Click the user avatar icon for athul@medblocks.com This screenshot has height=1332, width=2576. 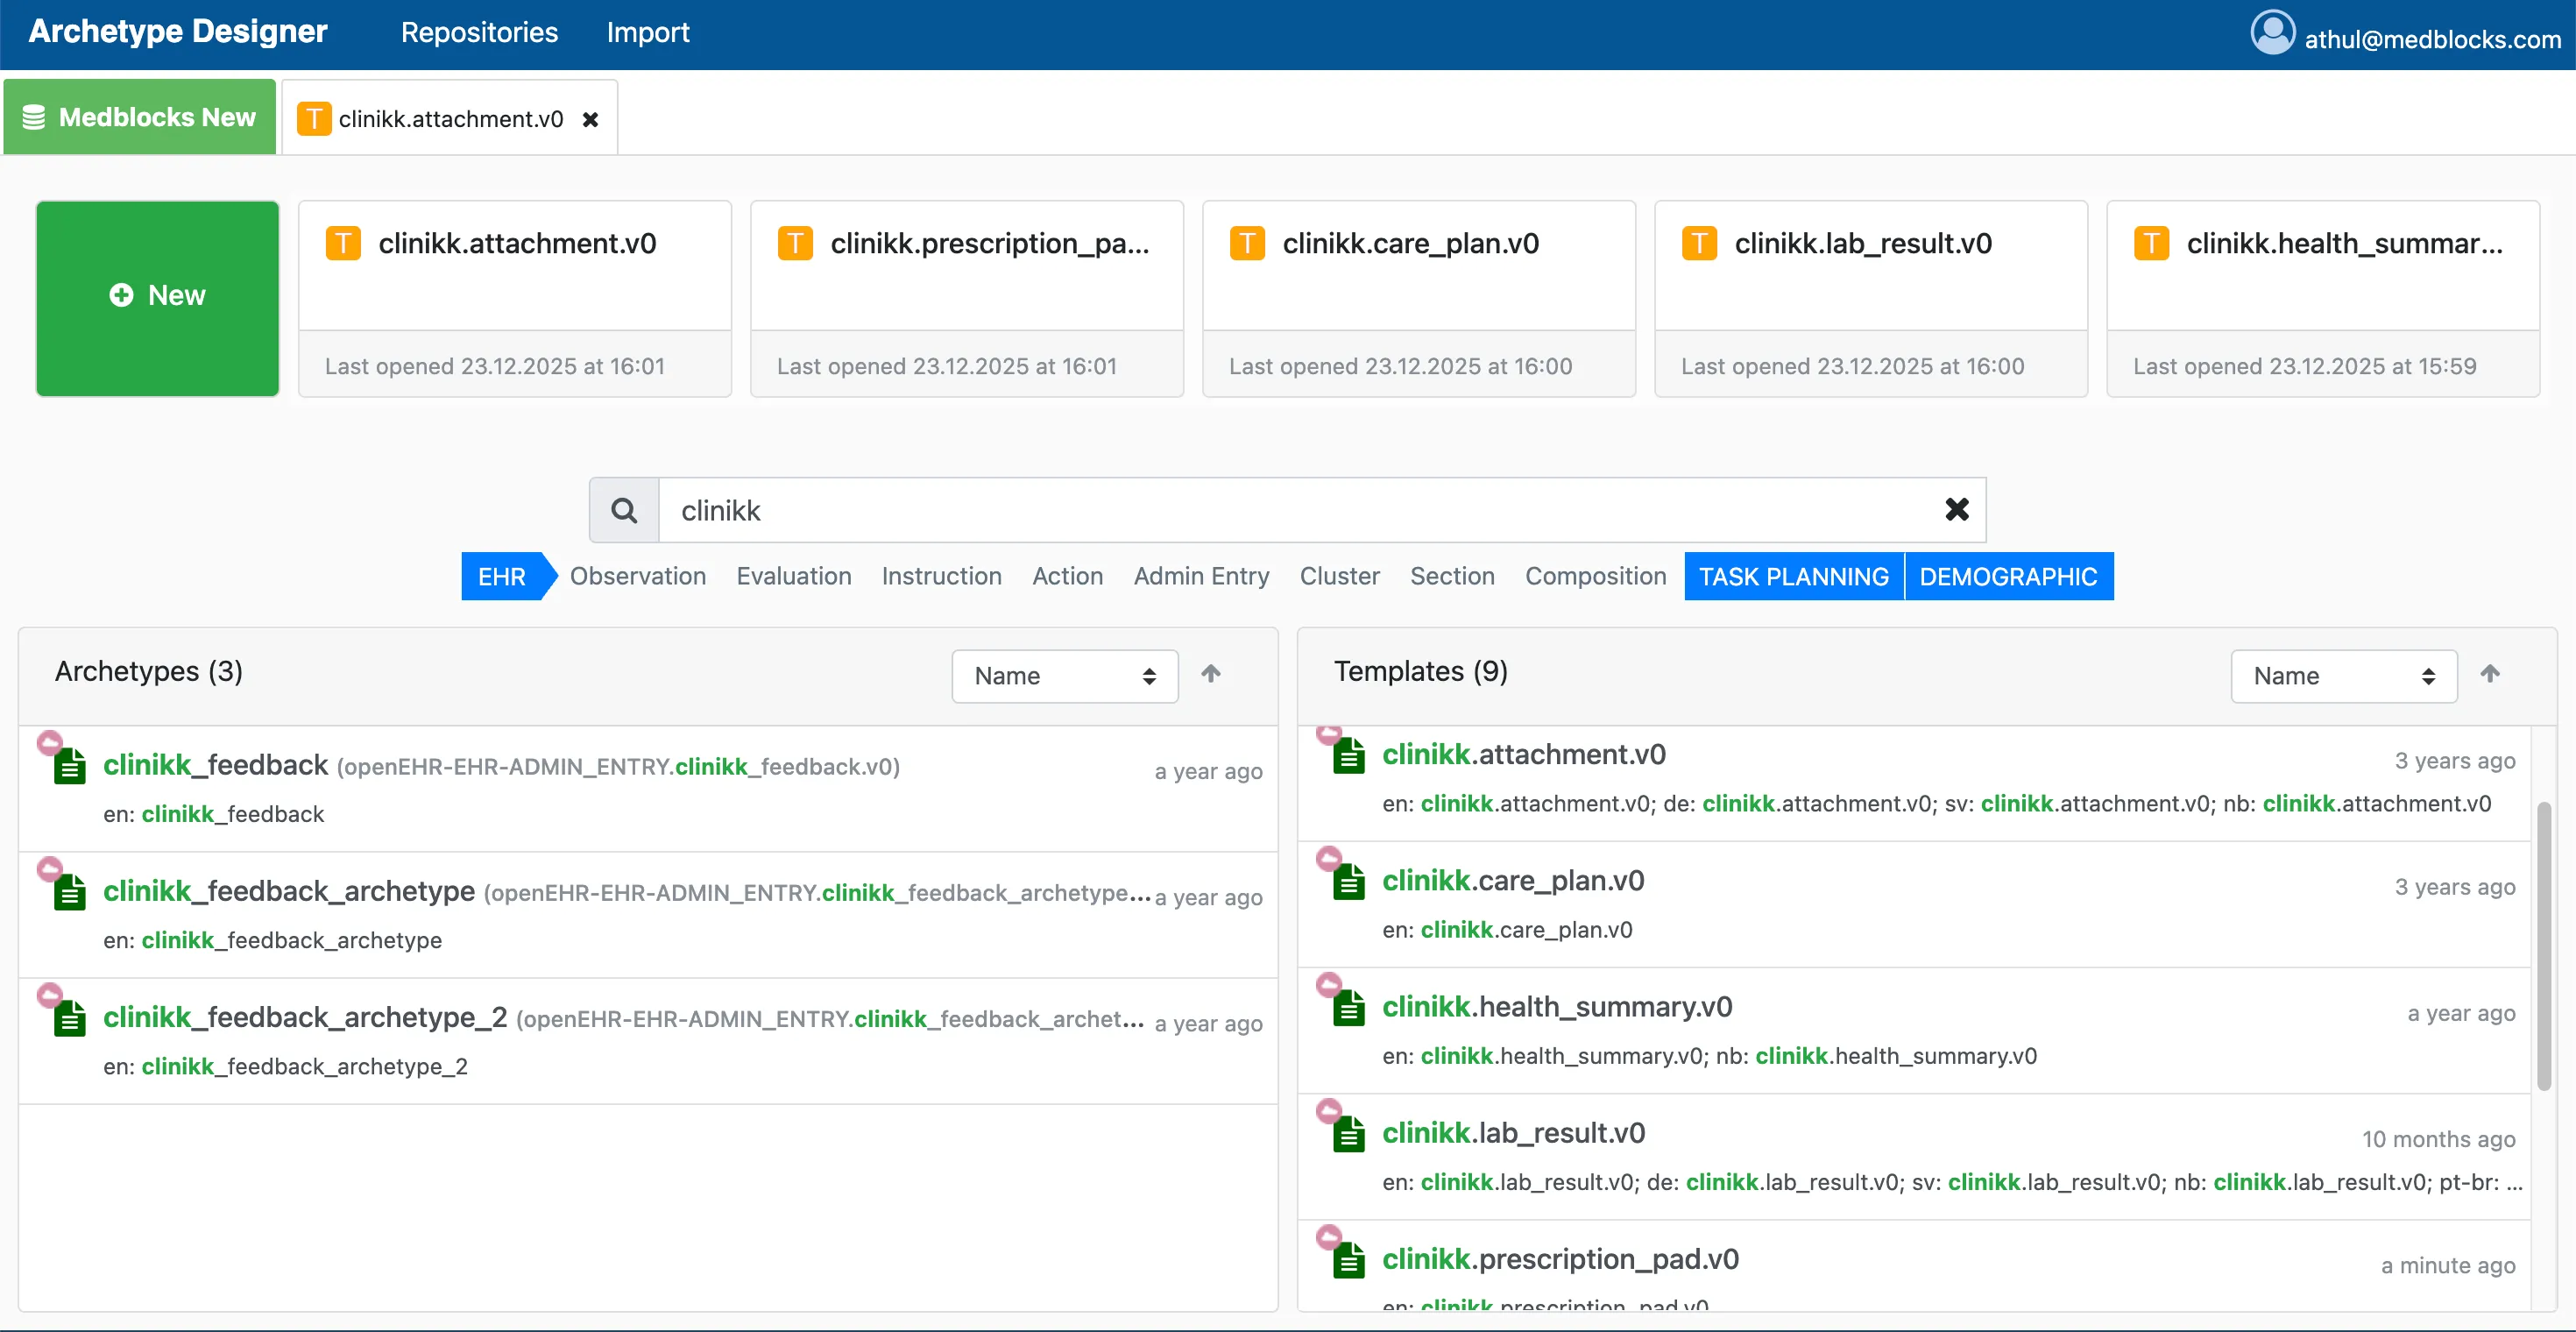[x=2272, y=31]
